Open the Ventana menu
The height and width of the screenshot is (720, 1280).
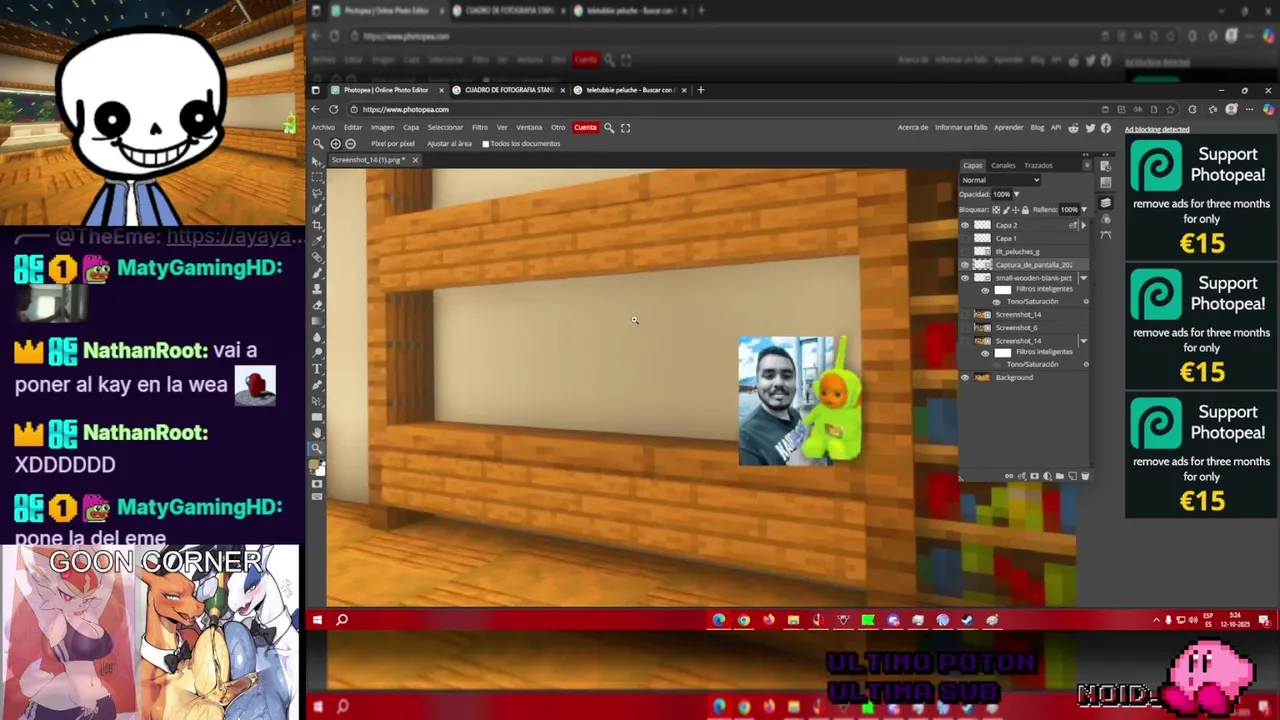point(529,128)
